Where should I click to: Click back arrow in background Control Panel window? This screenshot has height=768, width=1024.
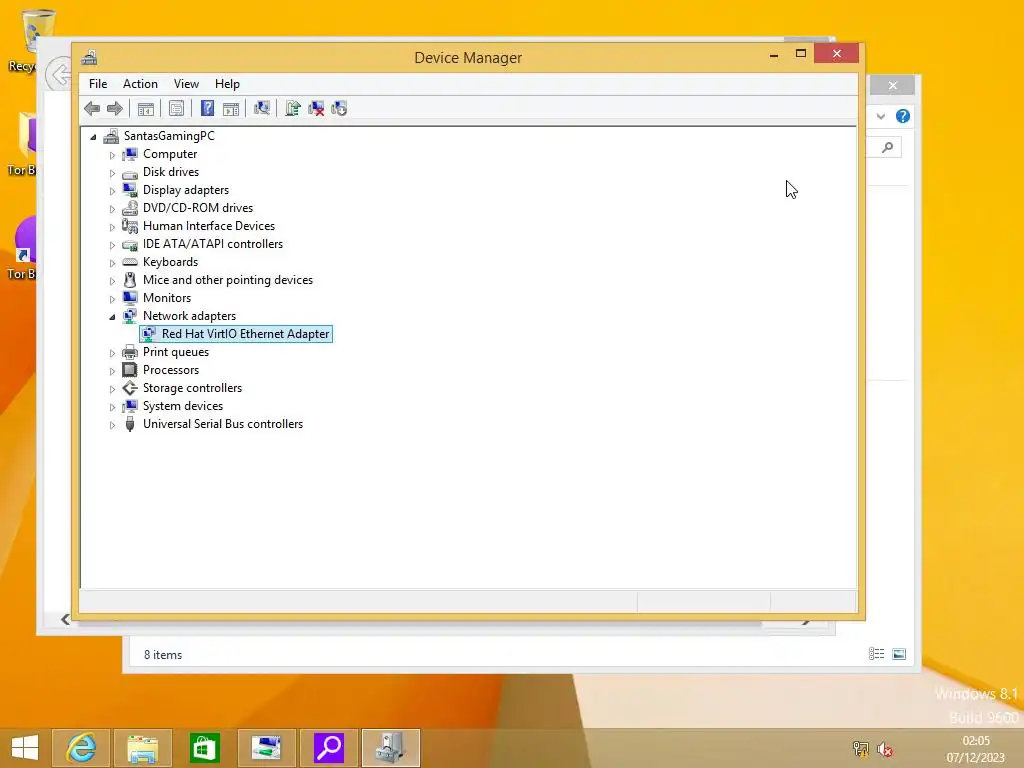[60, 74]
